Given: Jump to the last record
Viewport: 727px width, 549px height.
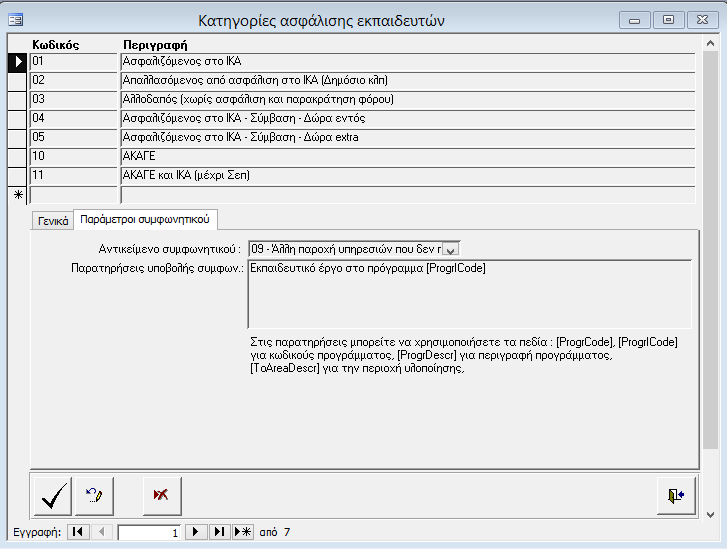Looking at the screenshot, I should pos(220,532).
